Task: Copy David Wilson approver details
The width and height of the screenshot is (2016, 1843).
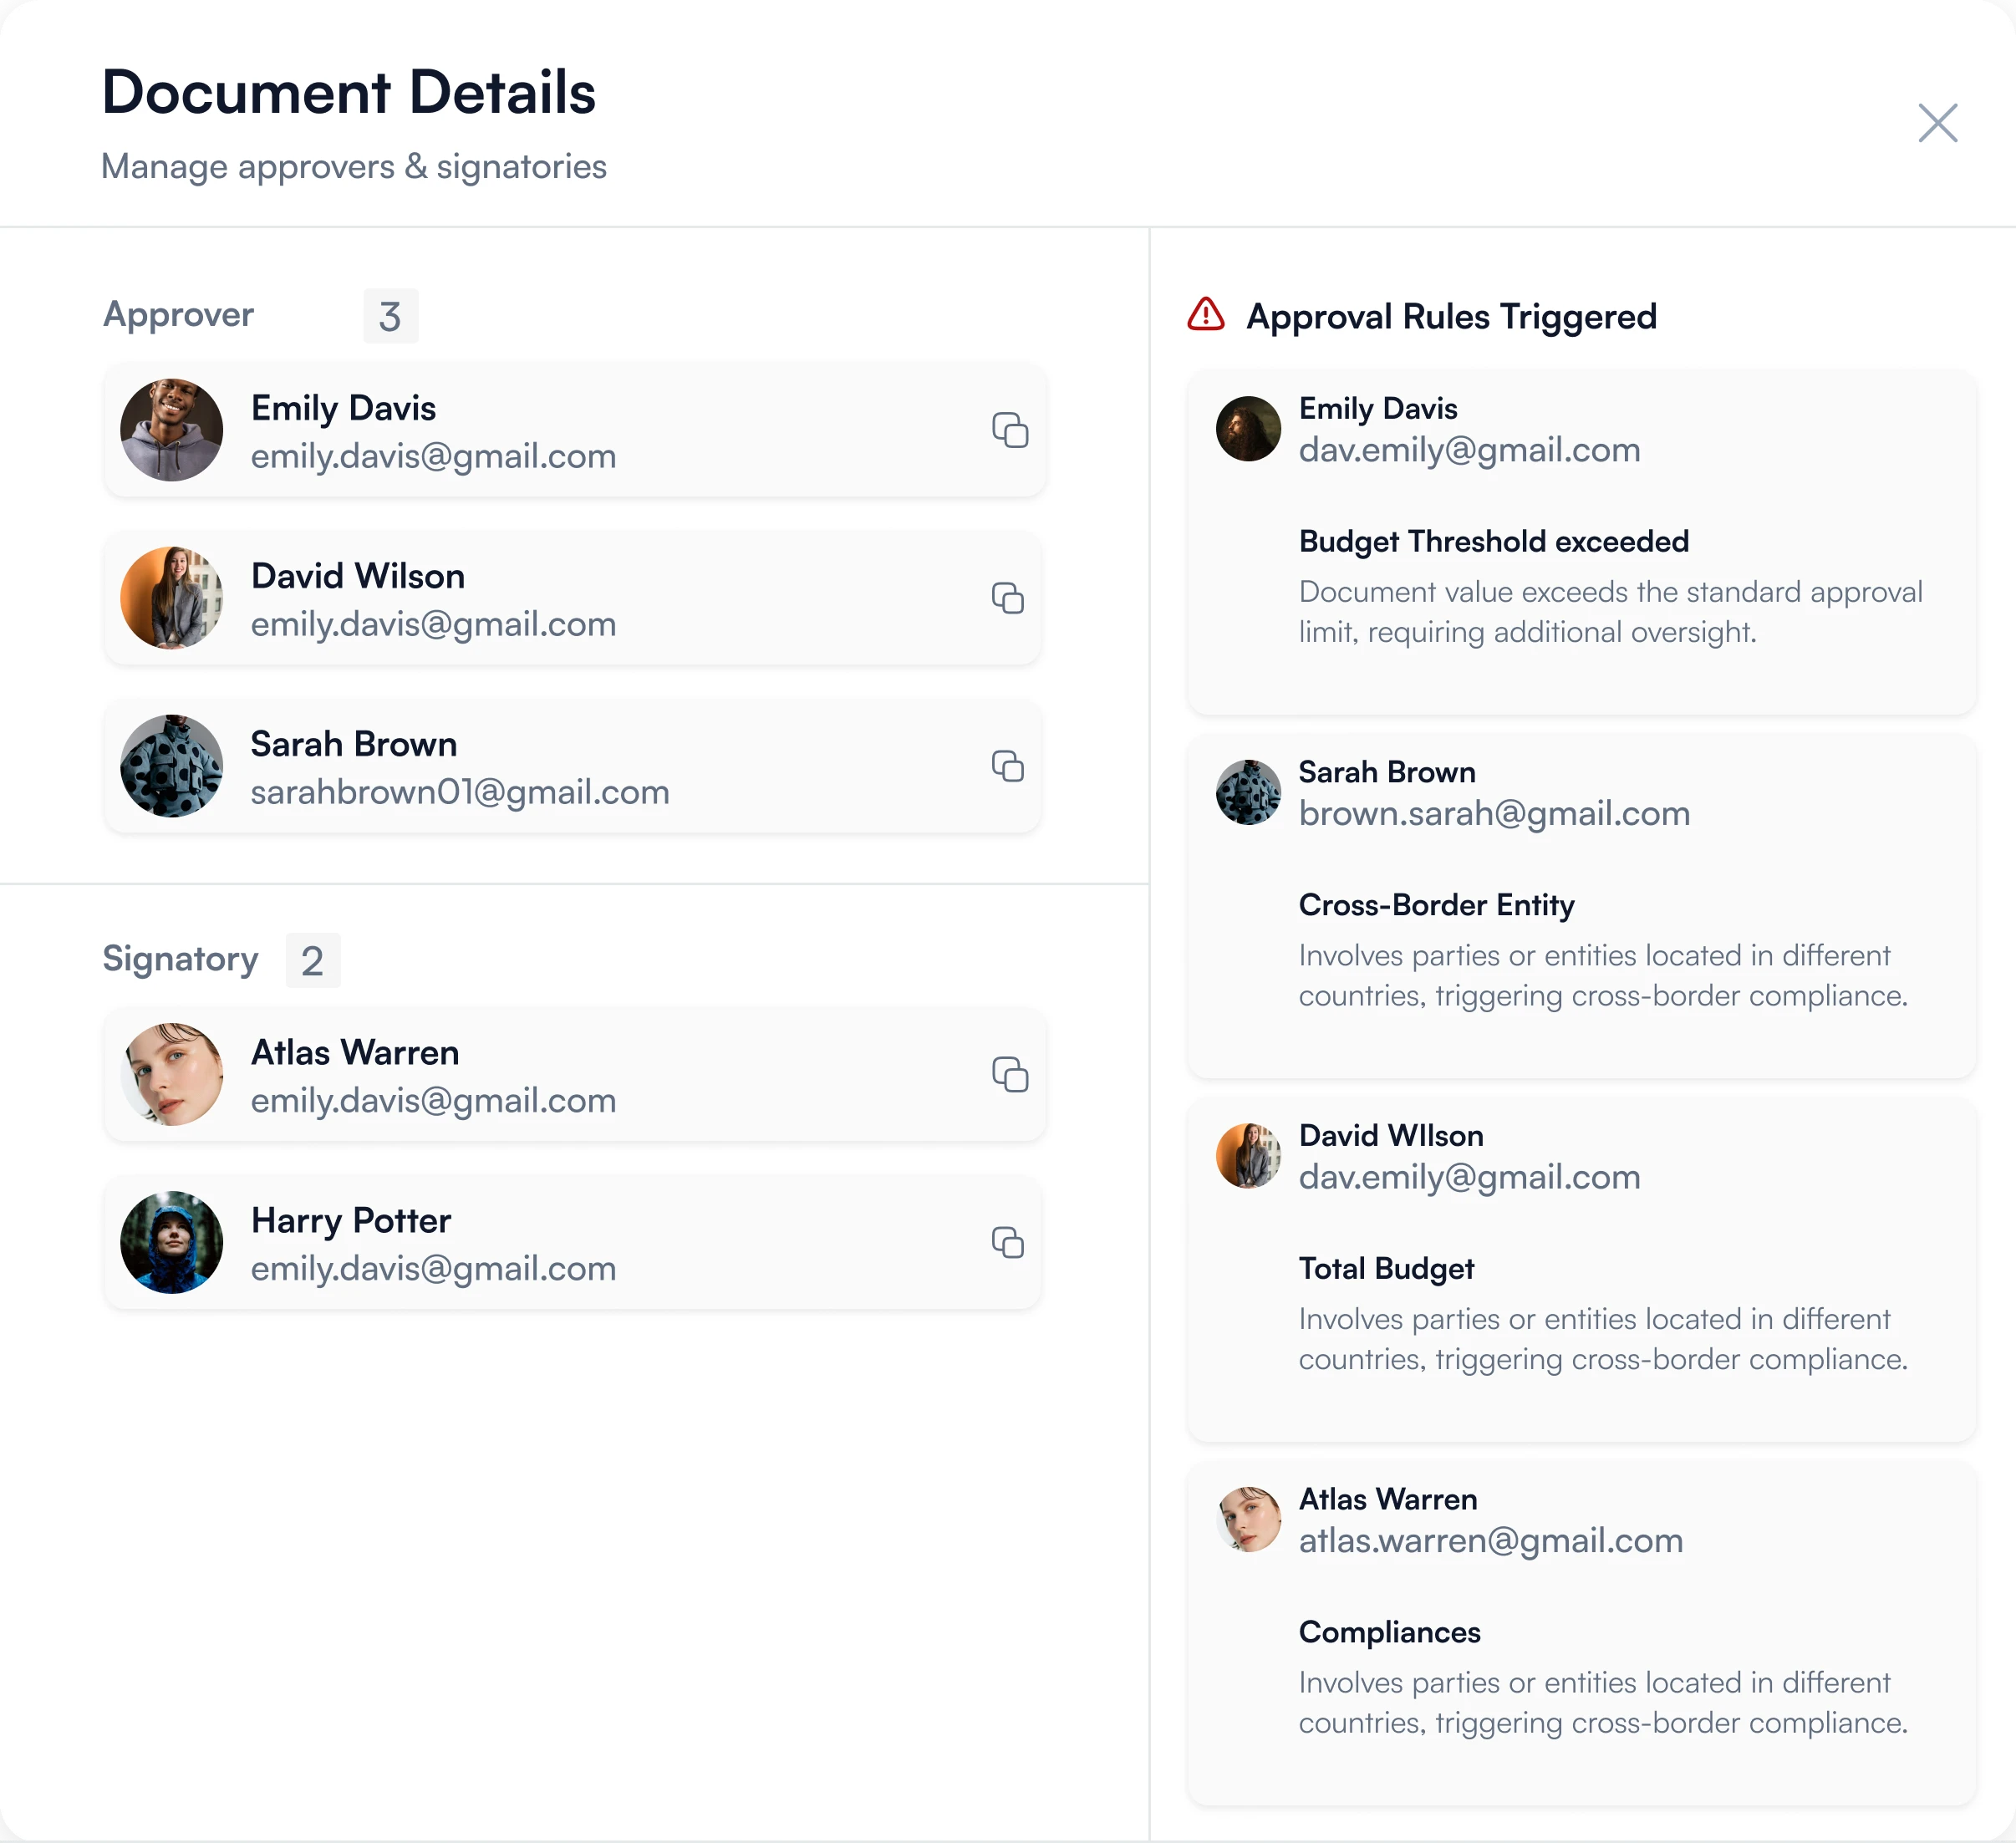Action: (x=1007, y=598)
